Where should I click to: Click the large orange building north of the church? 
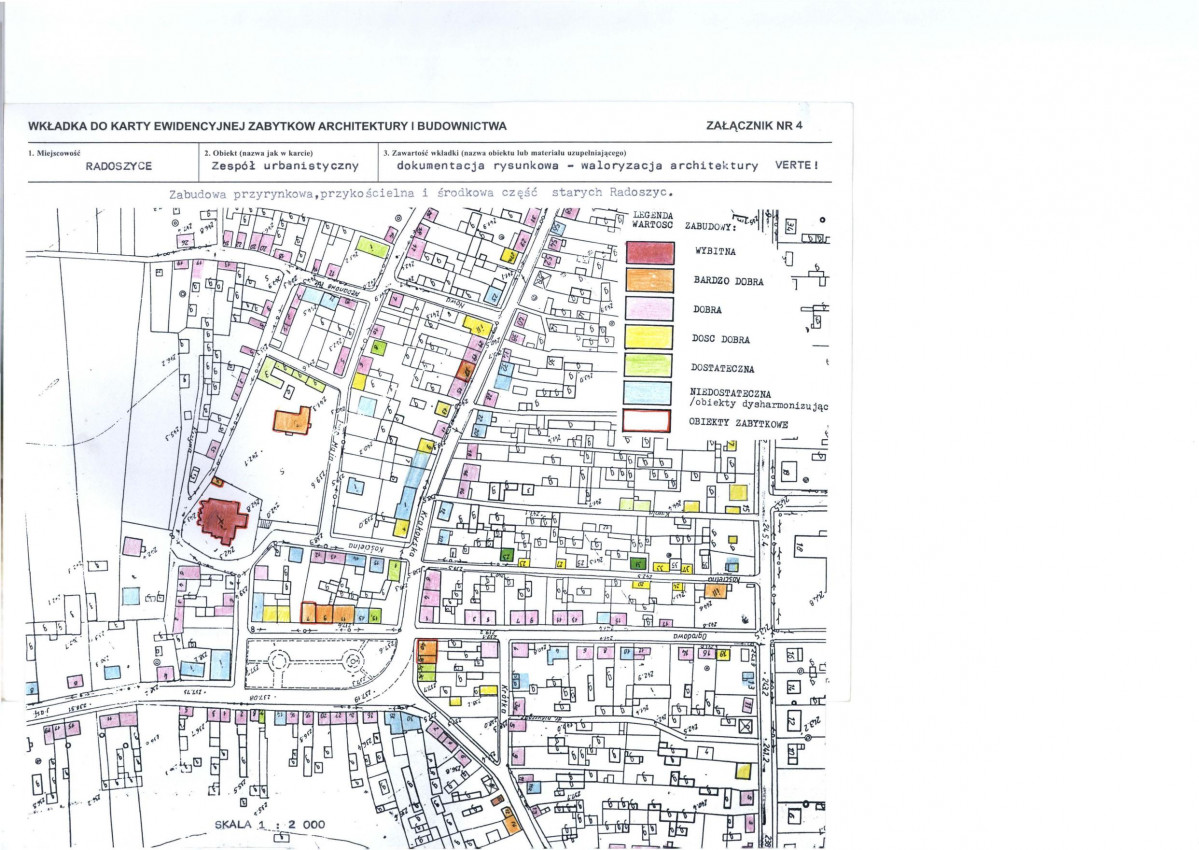coord(293,421)
